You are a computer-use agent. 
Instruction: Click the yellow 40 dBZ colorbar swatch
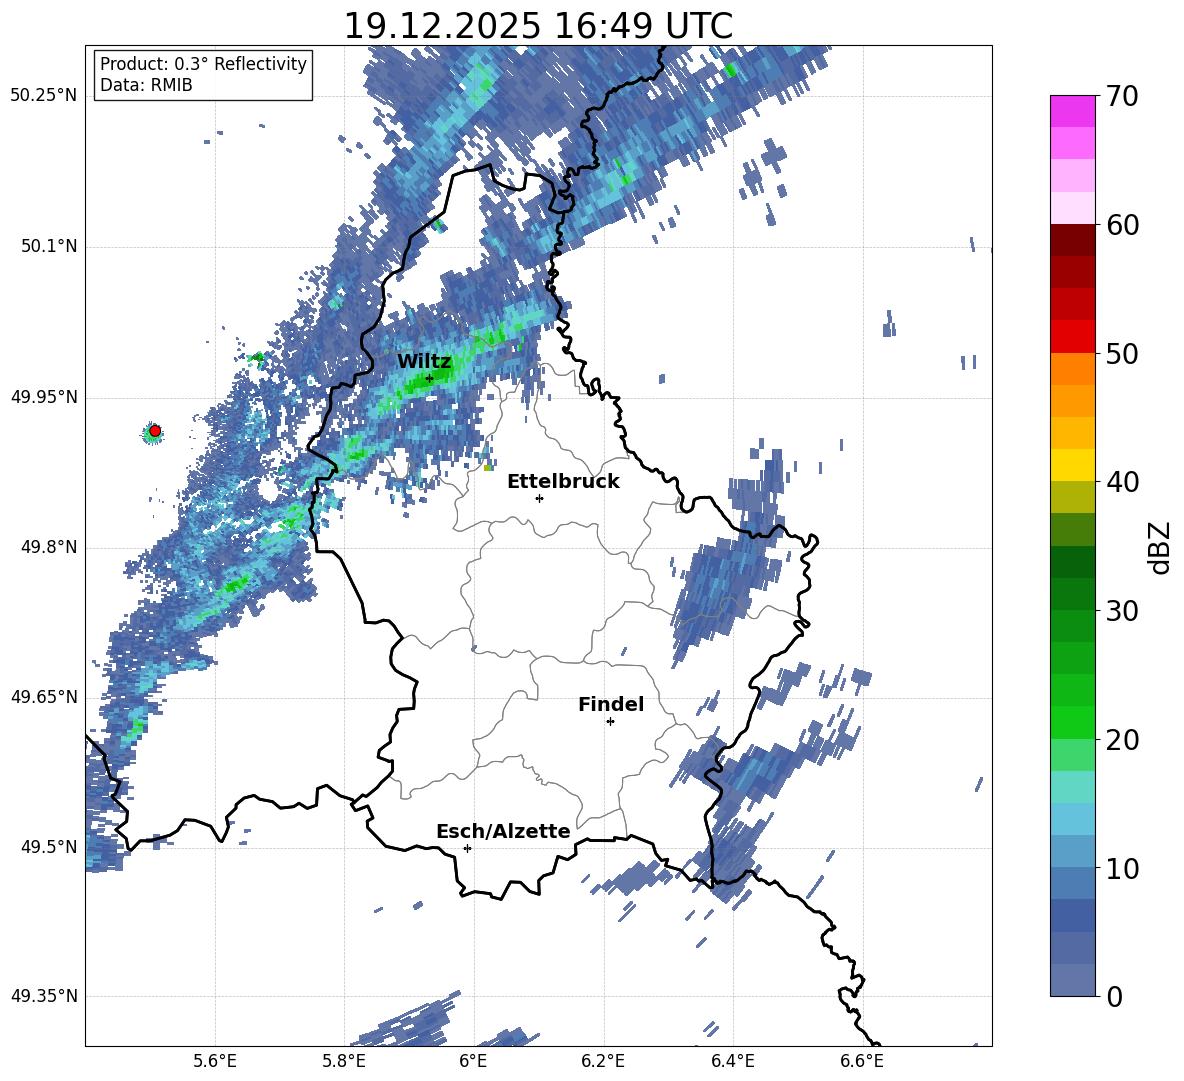[1072, 465]
